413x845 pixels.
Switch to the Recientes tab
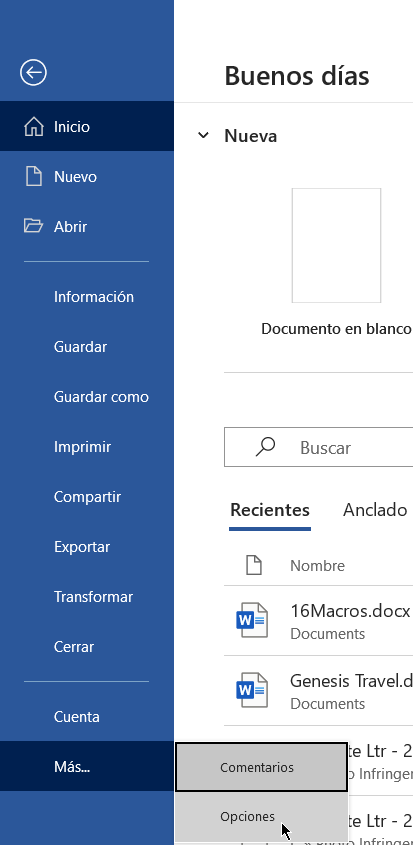tap(270, 510)
